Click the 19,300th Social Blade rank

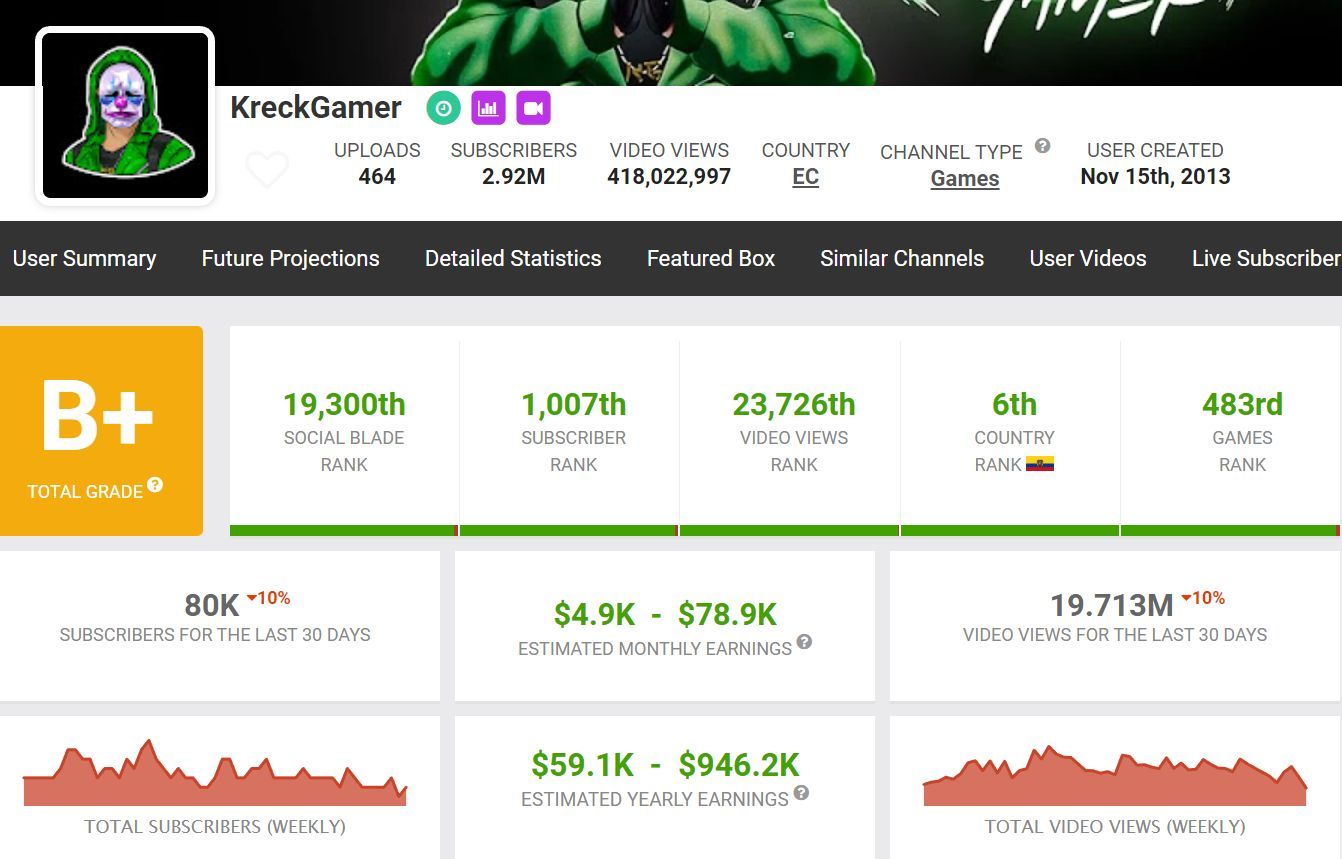[x=344, y=404]
